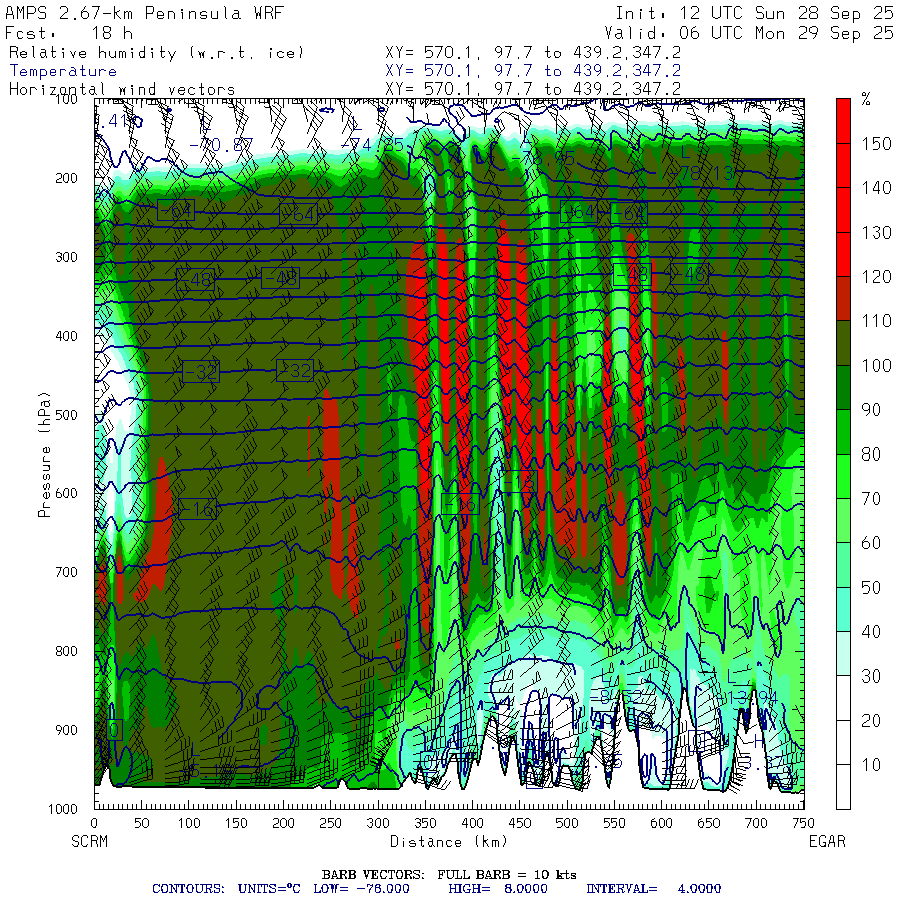Pick the pale cyan colorbar segment between 30 and 40

[x=843, y=654]
